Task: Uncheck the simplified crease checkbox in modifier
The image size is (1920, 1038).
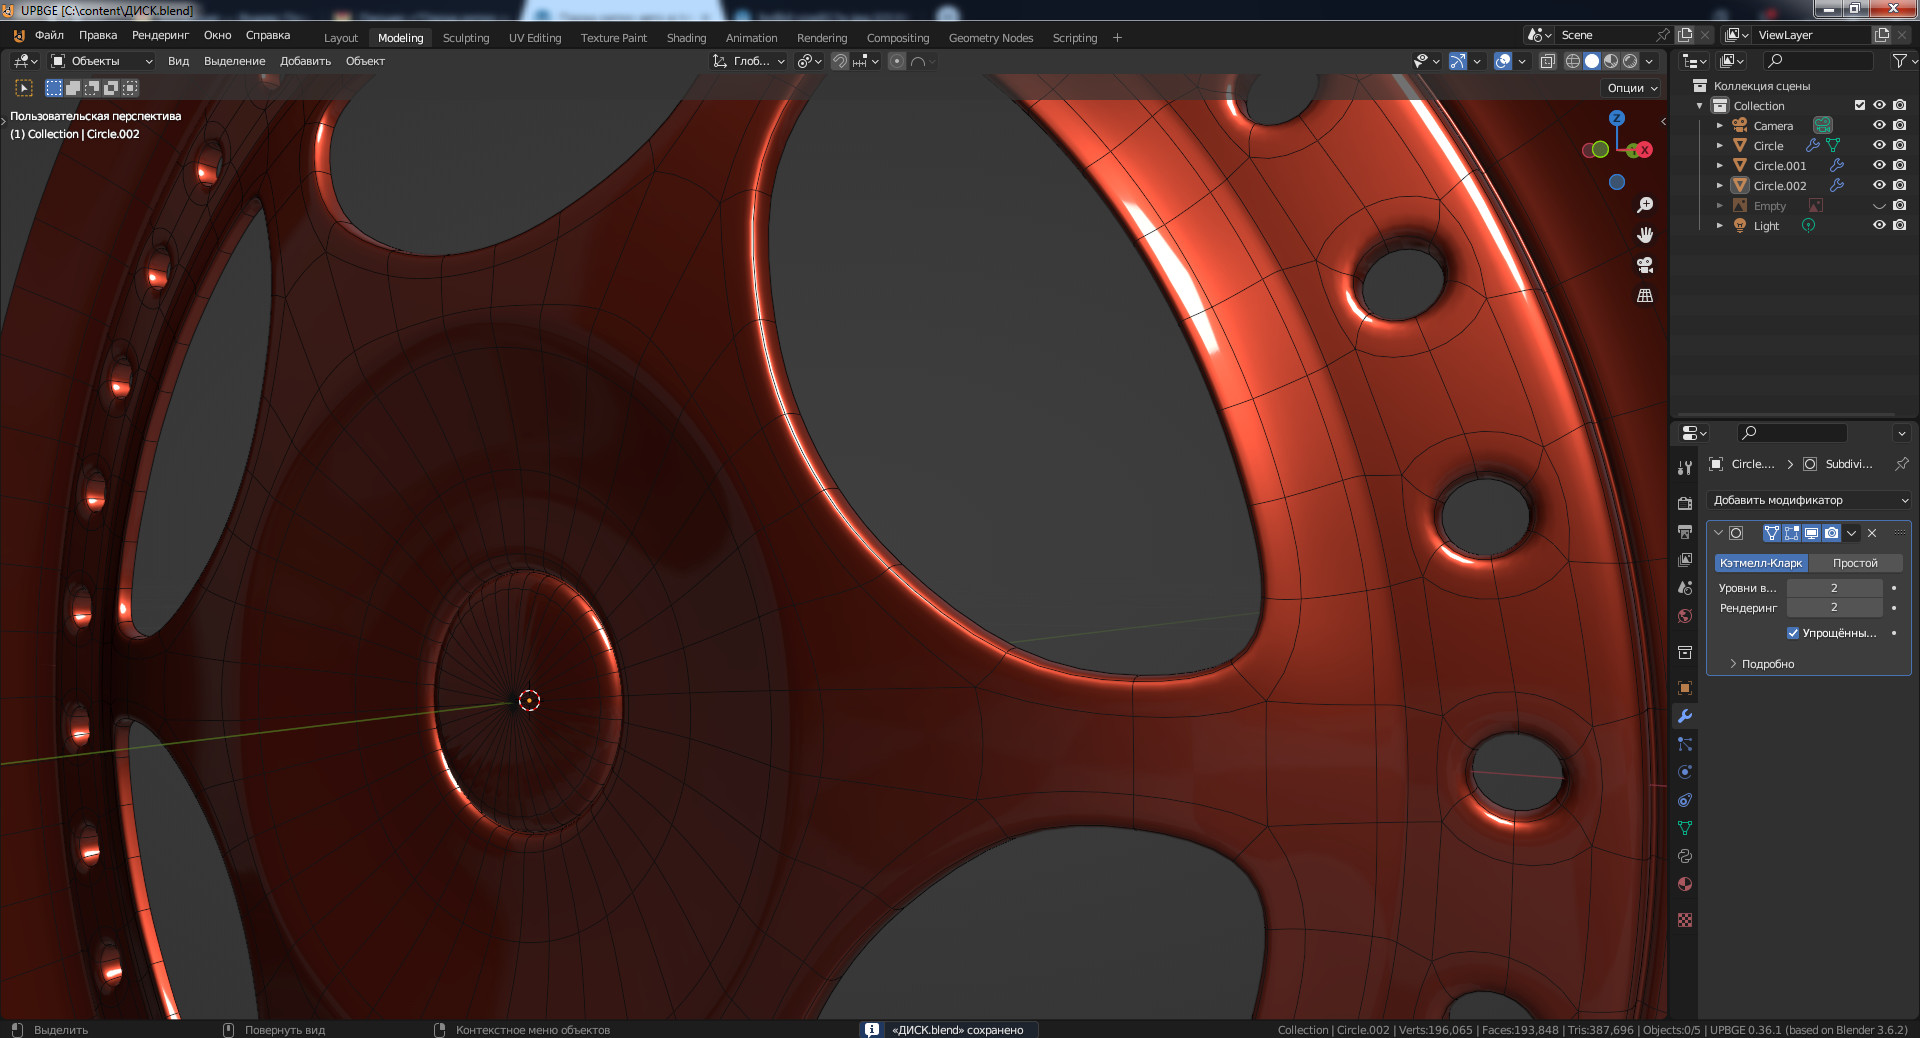Action: click(1793, 633)
